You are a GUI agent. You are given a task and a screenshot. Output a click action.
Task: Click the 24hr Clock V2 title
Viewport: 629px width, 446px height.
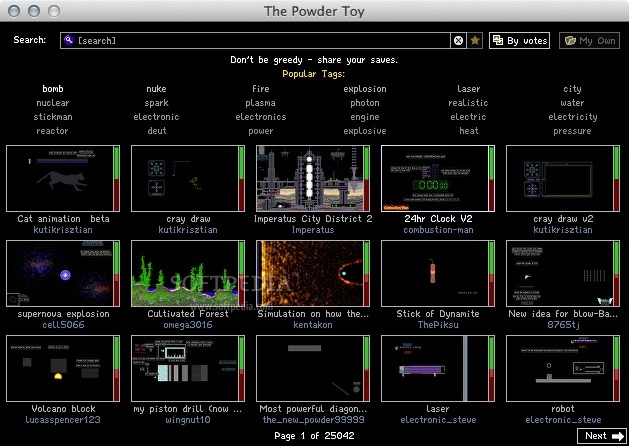coord(438,219)
